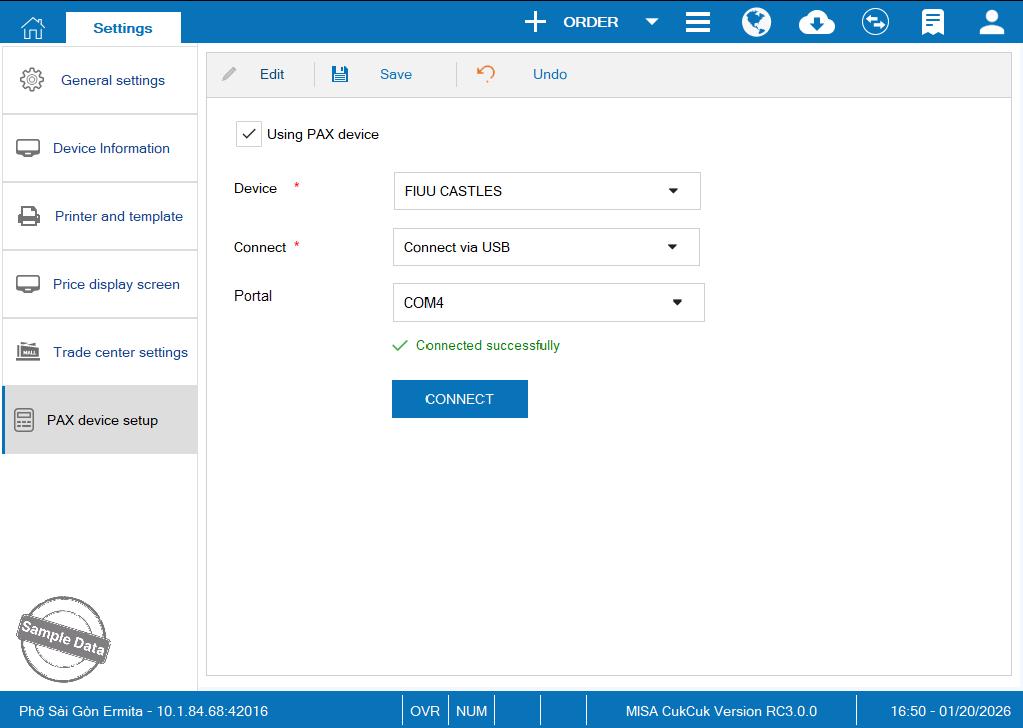
Task: Click the home icon in top bar
Action: click(33, 27)
